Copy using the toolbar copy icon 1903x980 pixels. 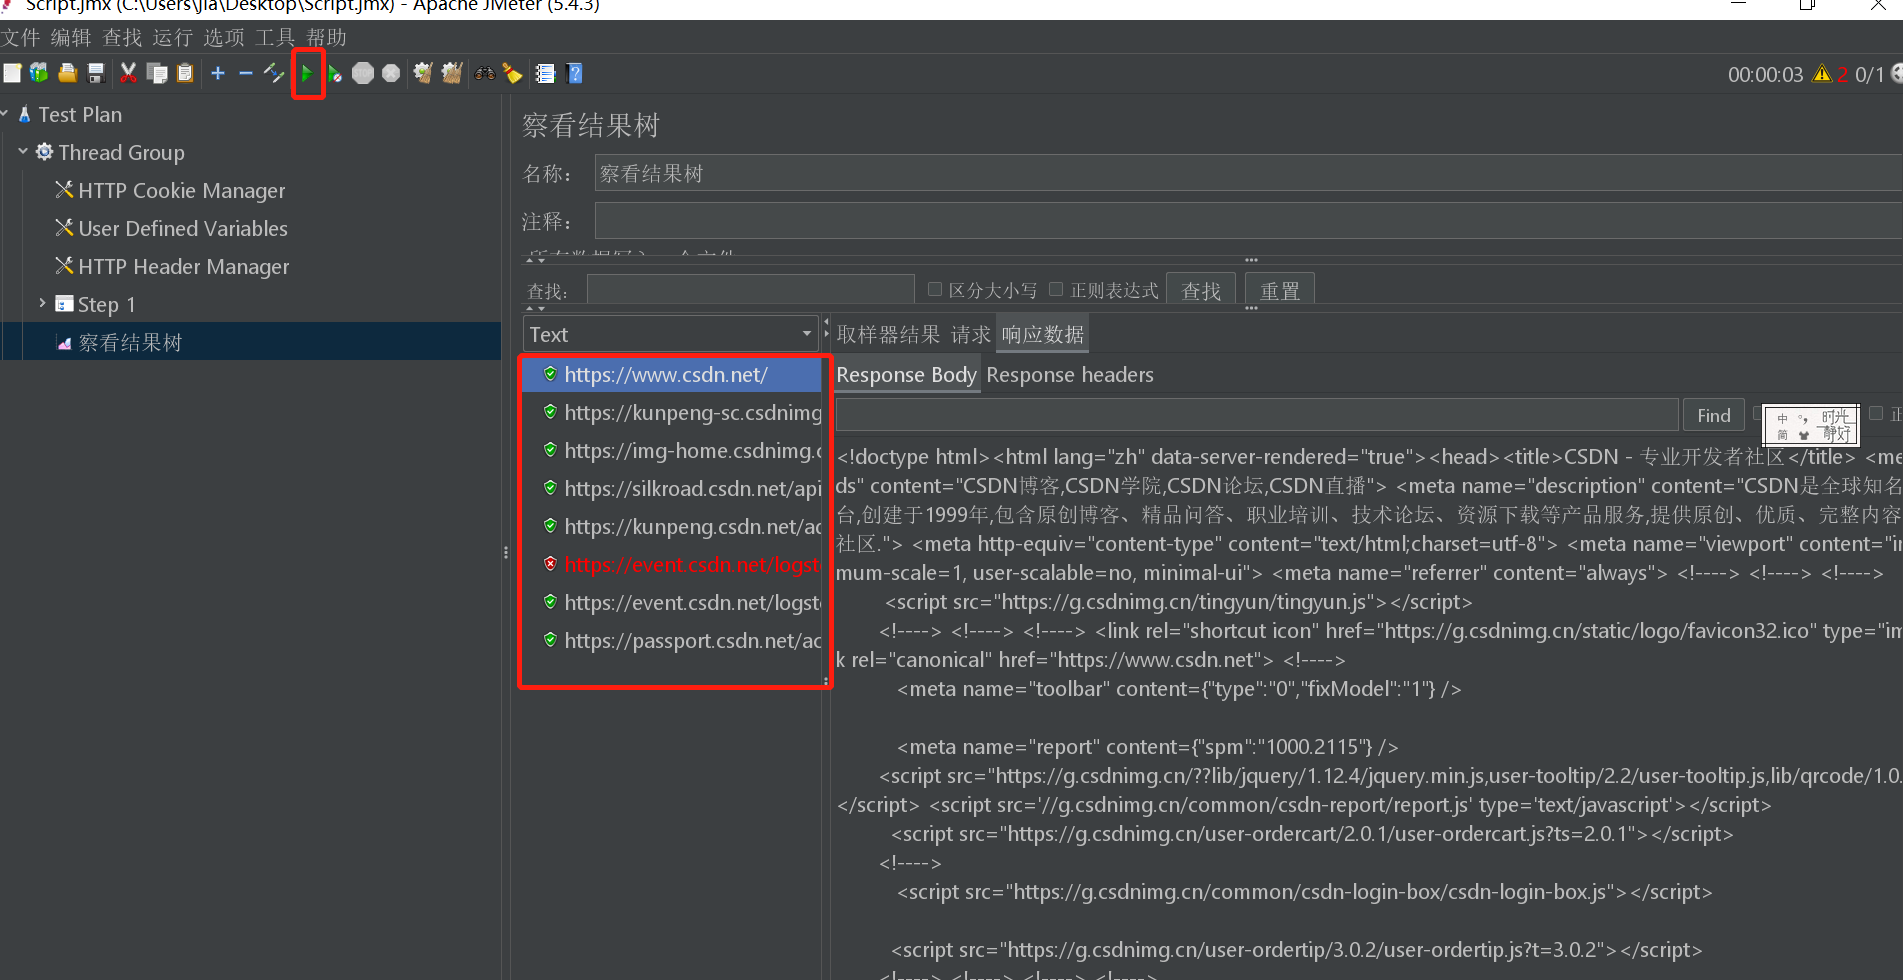(157, 73)
